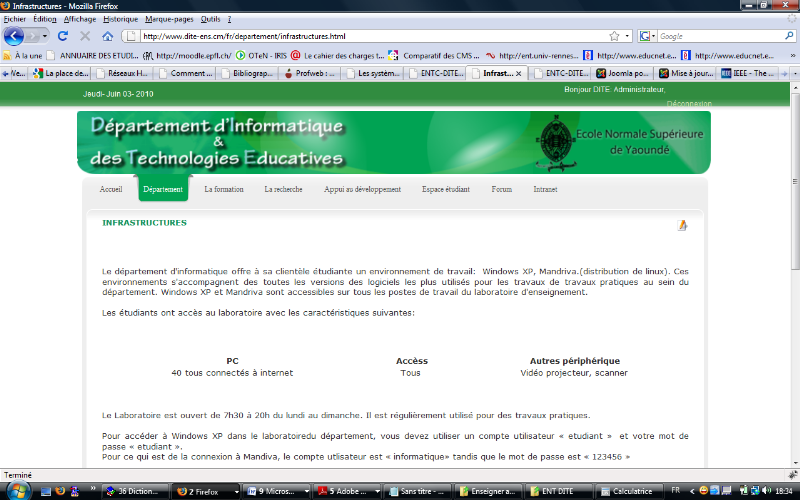Launch Firefox from the quick-launch bar

point(60,491)
